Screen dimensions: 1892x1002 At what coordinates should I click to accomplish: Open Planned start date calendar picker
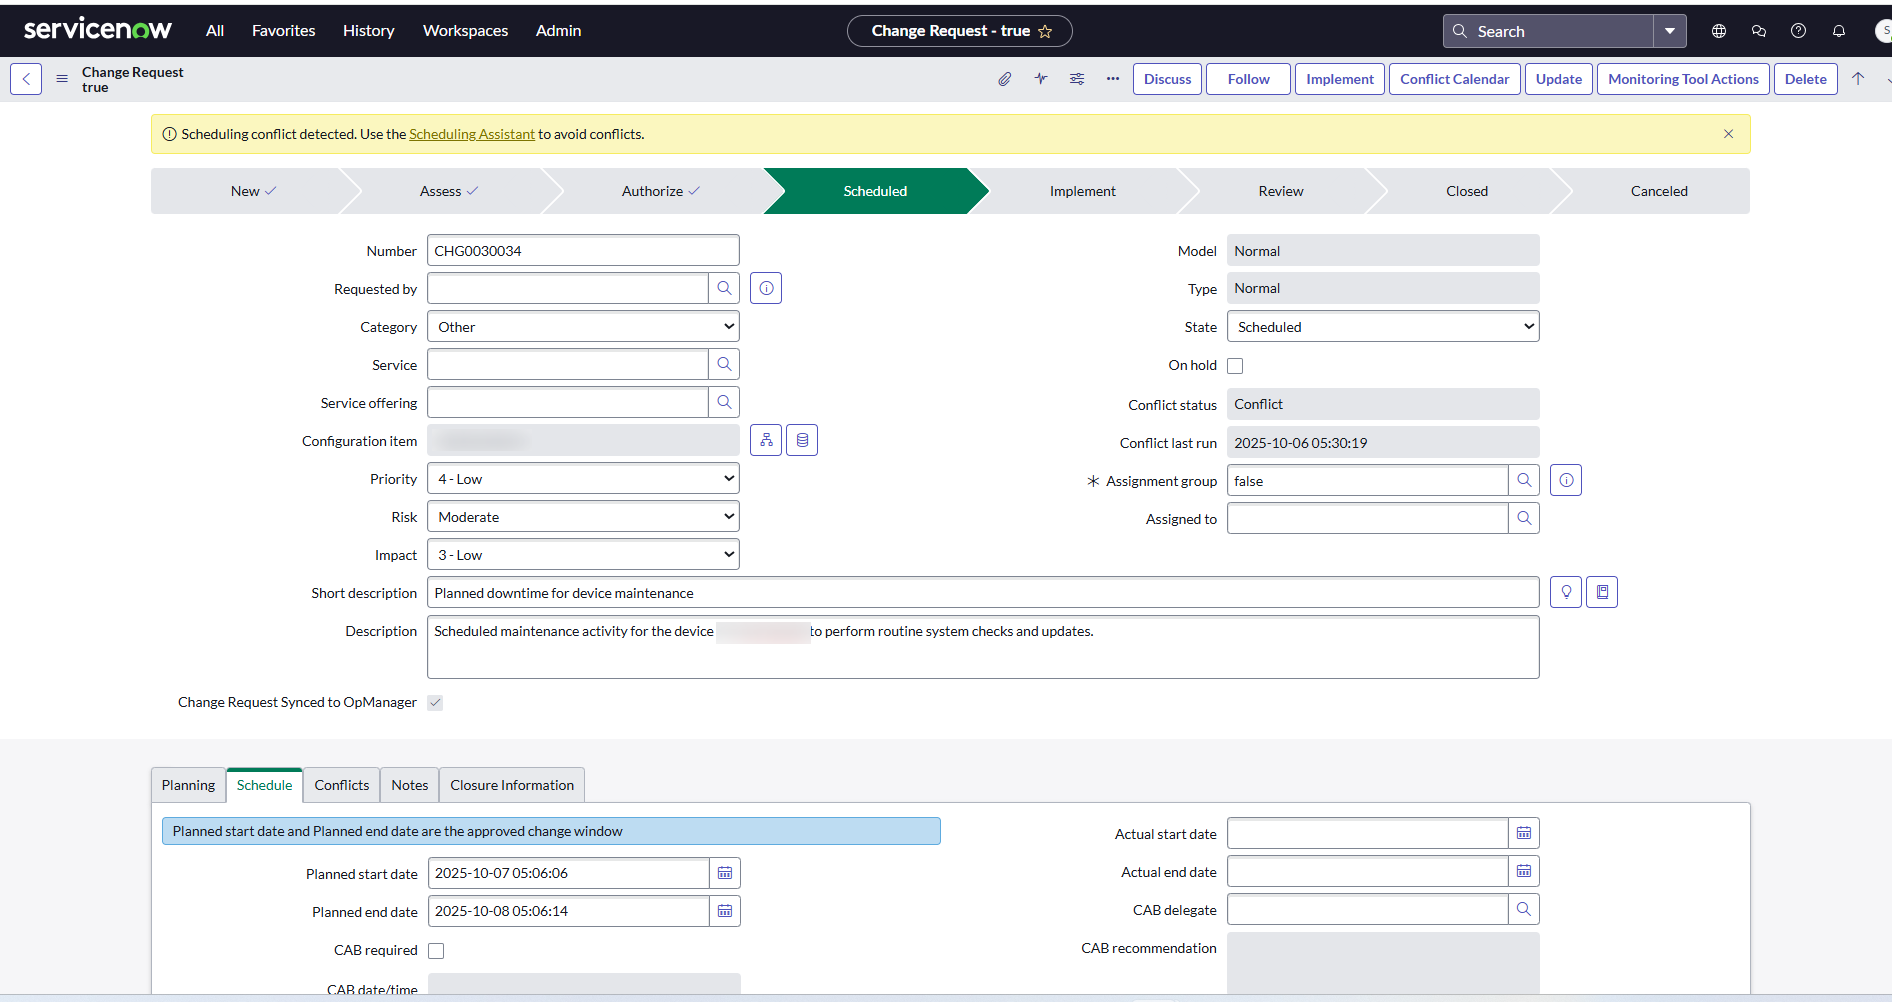[725, 873]
